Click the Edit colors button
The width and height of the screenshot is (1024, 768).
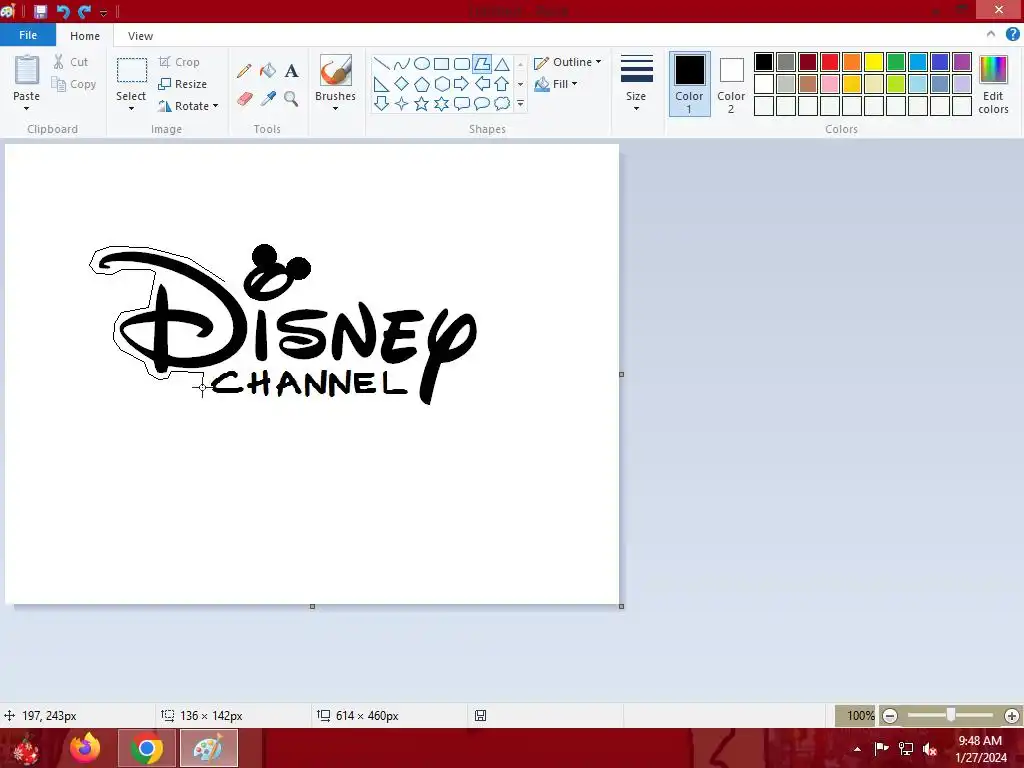993,84
